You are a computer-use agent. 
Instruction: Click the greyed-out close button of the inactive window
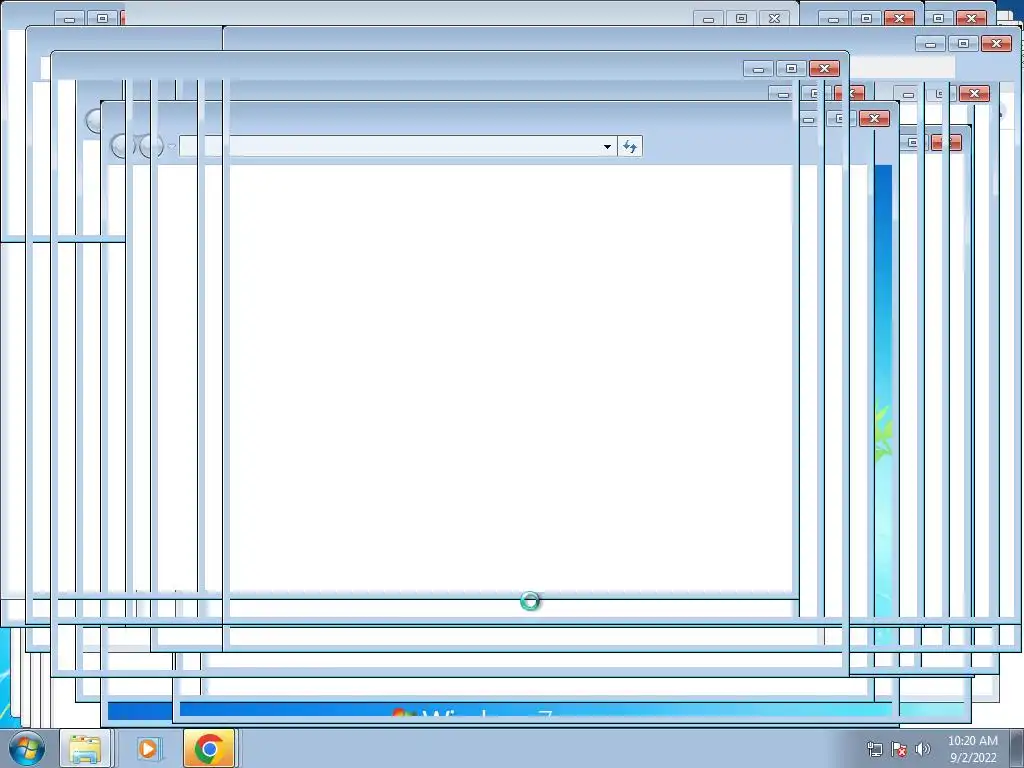[774, 18]
